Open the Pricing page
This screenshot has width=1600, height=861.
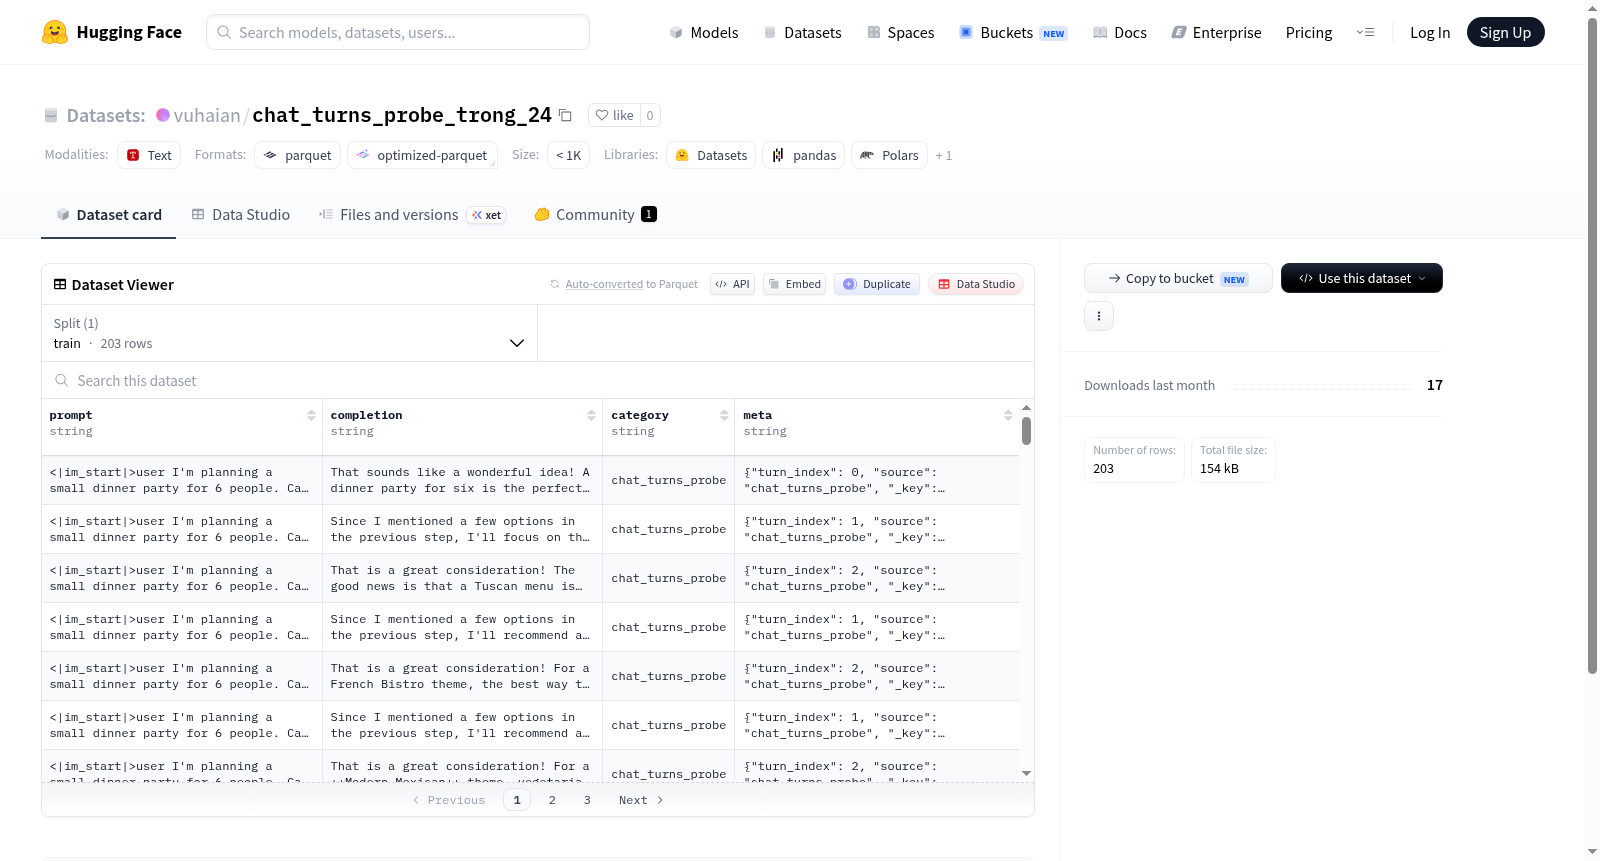(x=1309, y=32)
